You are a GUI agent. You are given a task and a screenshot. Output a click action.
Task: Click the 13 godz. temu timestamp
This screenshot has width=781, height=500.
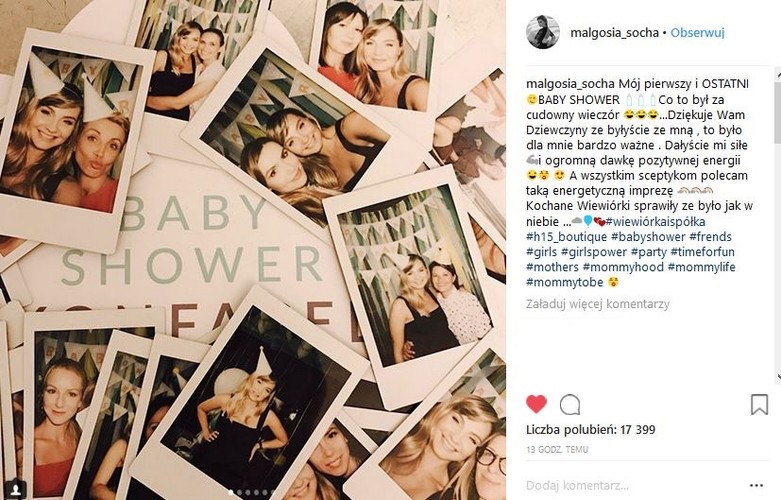557,449
